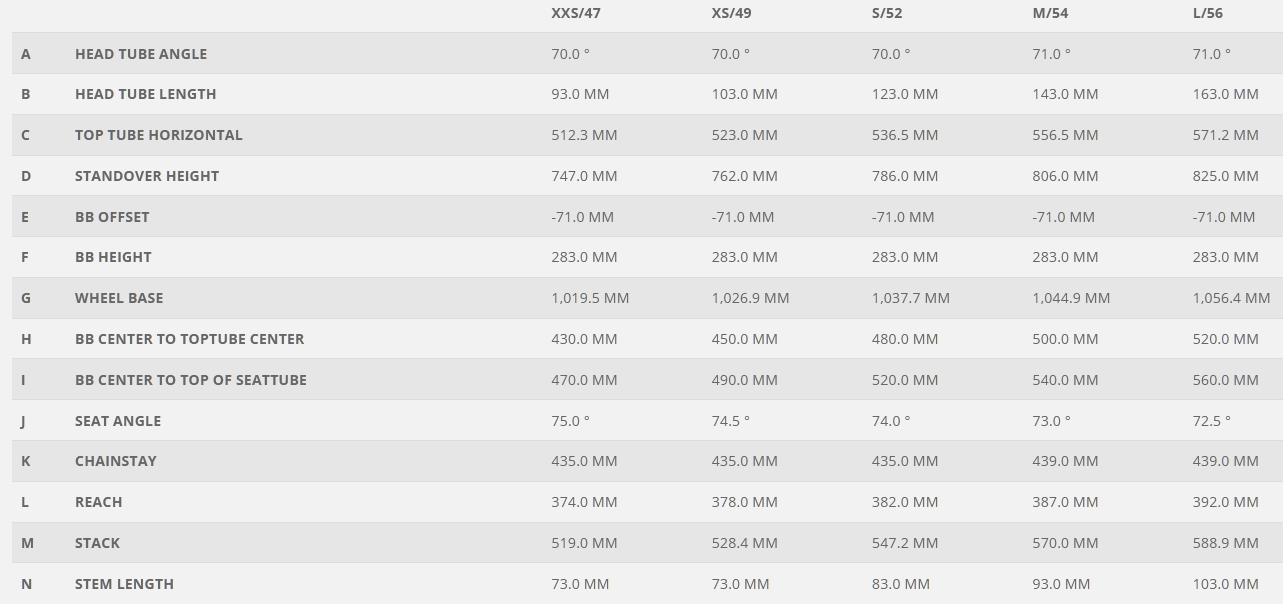Click BB CENTER TO TOPTUBE CENTER label
1283x604 pixels.
point(189,339)
